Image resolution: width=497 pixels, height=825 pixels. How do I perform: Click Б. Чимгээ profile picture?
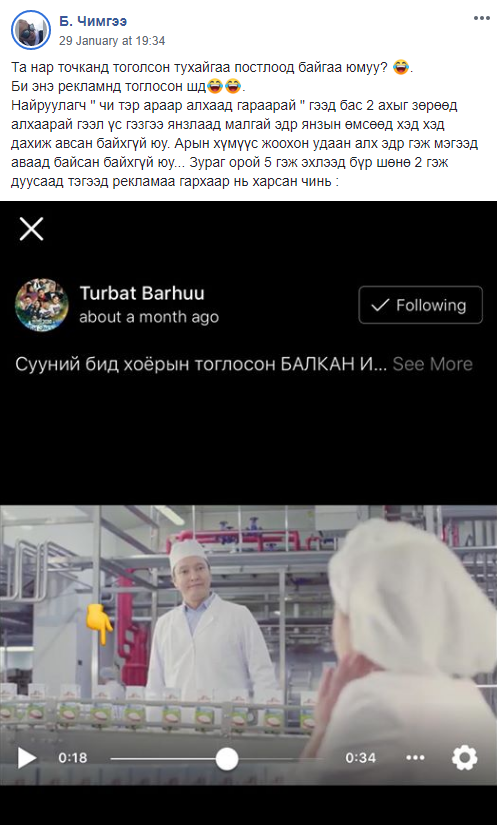click(31, 30)
